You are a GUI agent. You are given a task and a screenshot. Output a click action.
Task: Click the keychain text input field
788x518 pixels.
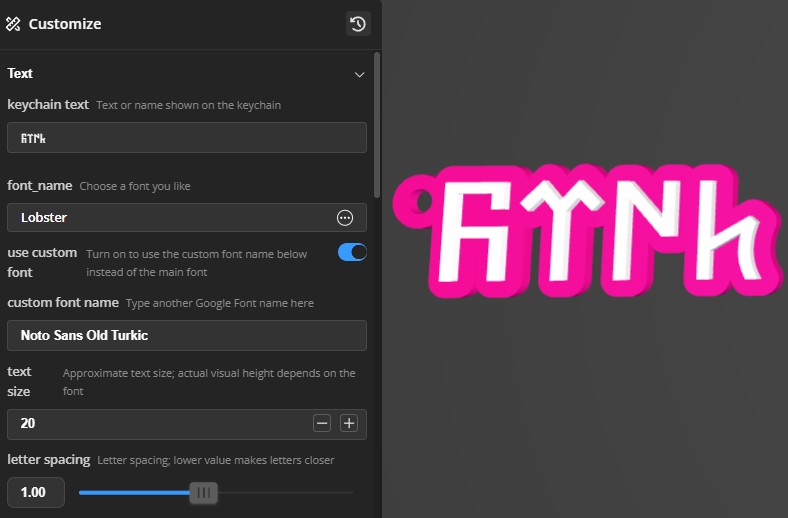(187, 138)
